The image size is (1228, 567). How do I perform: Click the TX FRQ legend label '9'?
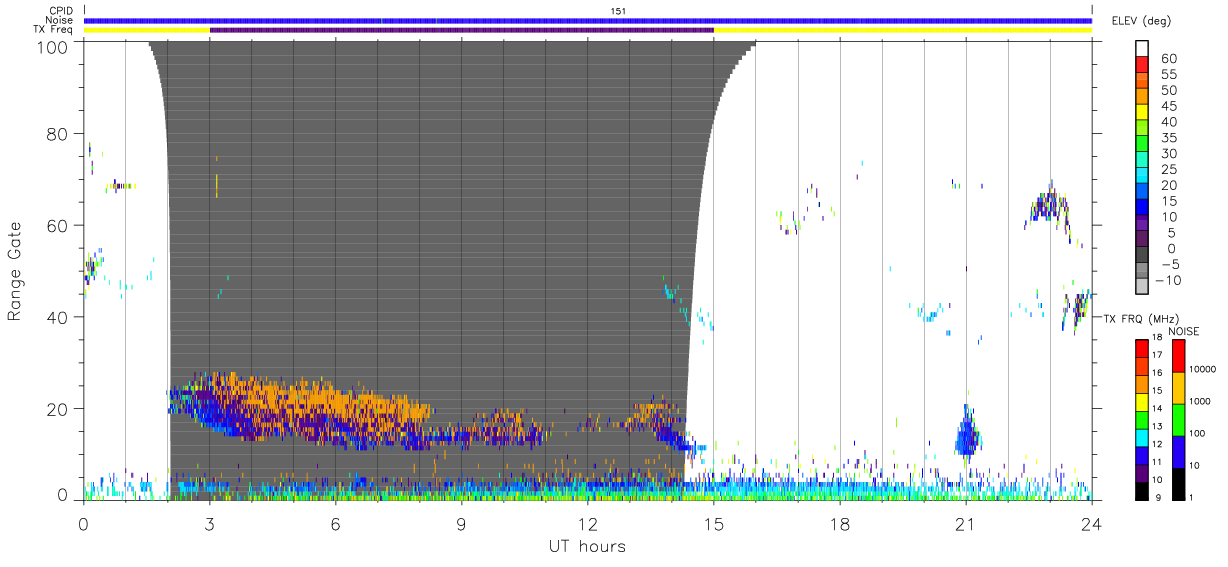pos(1158,497)
